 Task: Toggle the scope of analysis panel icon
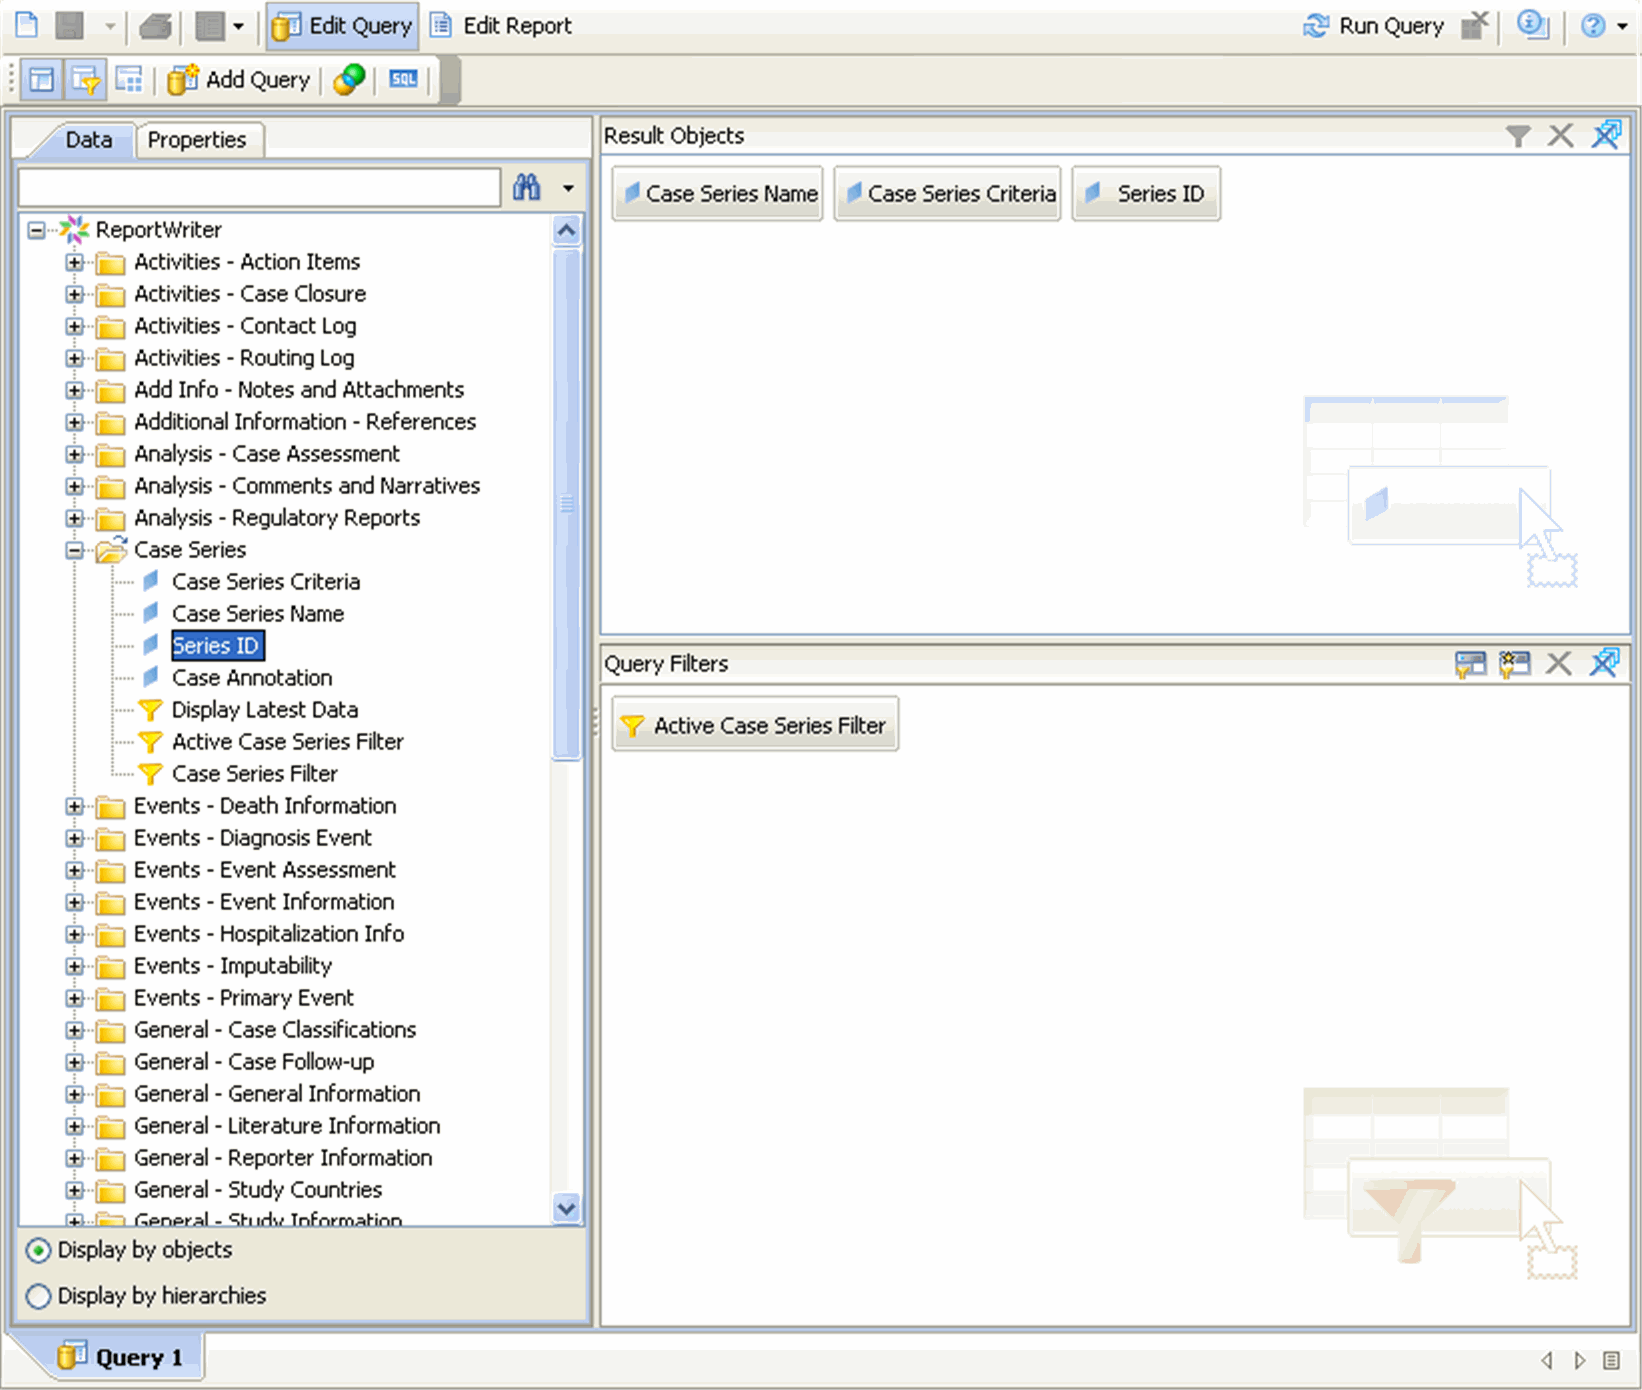tap(129, 80)
